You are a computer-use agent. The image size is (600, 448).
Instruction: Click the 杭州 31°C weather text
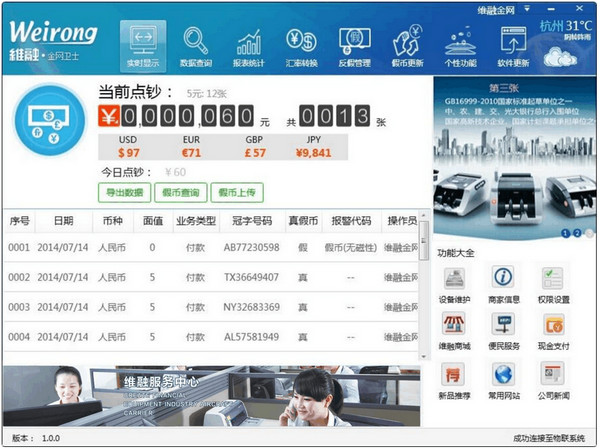tap(566, 26)
